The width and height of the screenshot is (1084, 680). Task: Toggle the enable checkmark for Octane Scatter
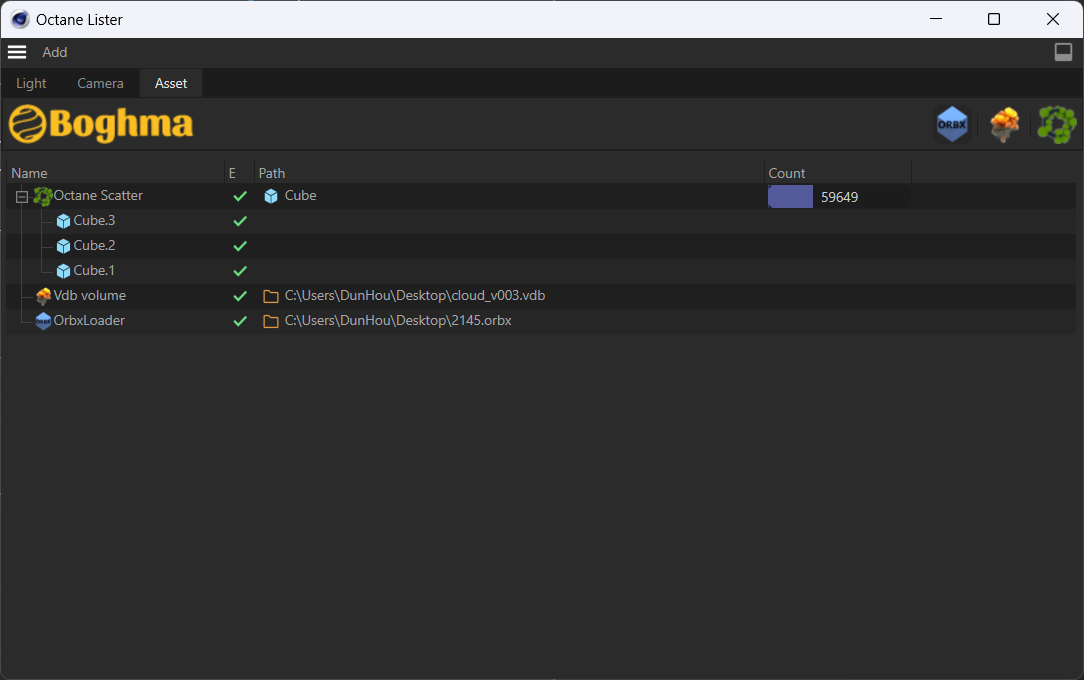coord(240,196)
